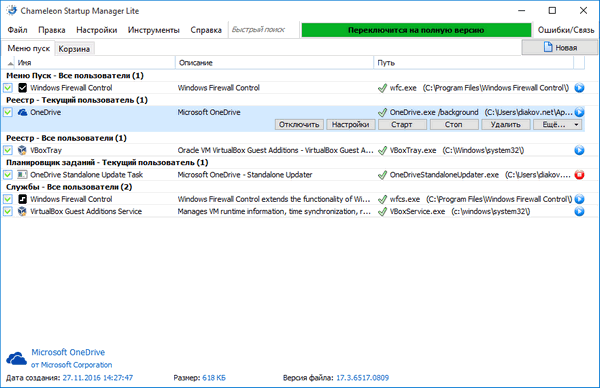600x388 pixels.
Task: Click the Windows Firewall Control service icon in the Services group
Action: pos(23,199)
